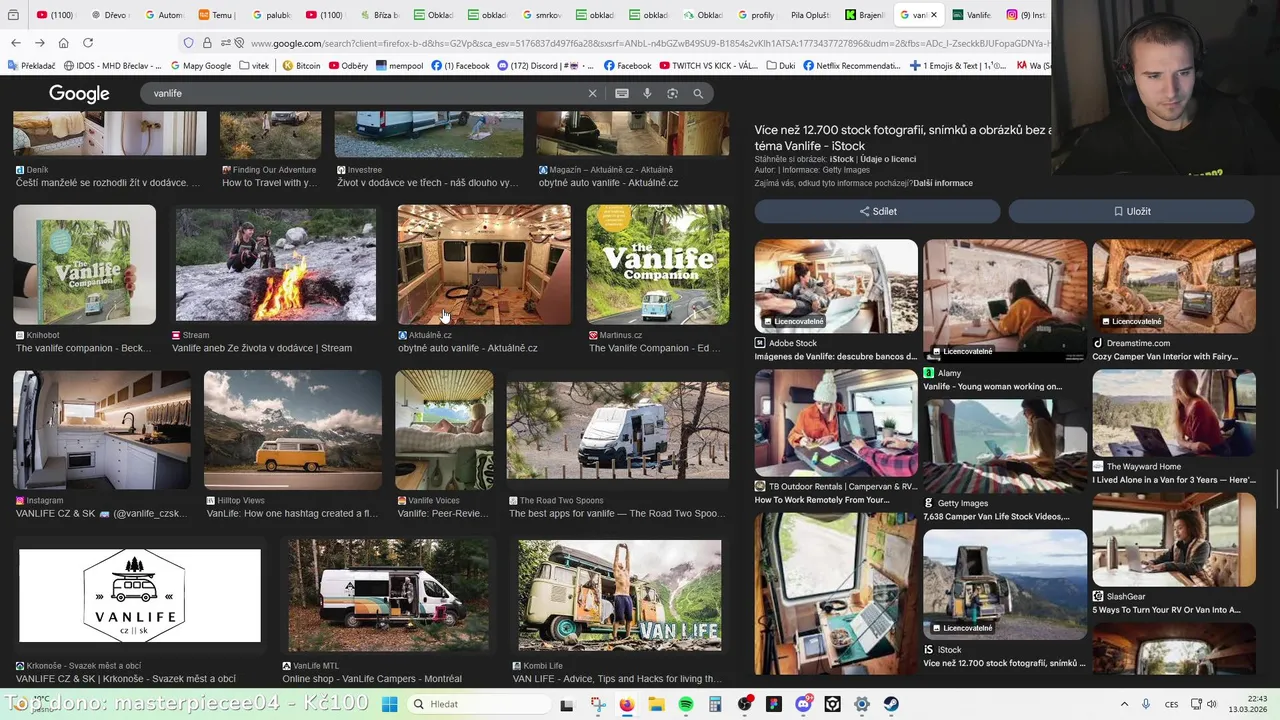The image size is (1280, 720).
Task: Click the vanlife search input field
Action: [x=365, y=93]
